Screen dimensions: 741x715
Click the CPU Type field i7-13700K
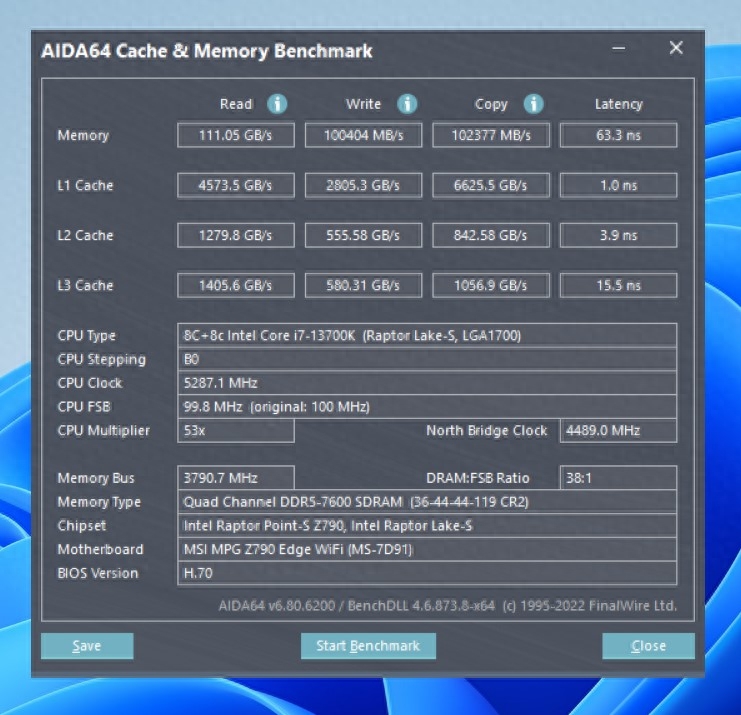(427, 336)
